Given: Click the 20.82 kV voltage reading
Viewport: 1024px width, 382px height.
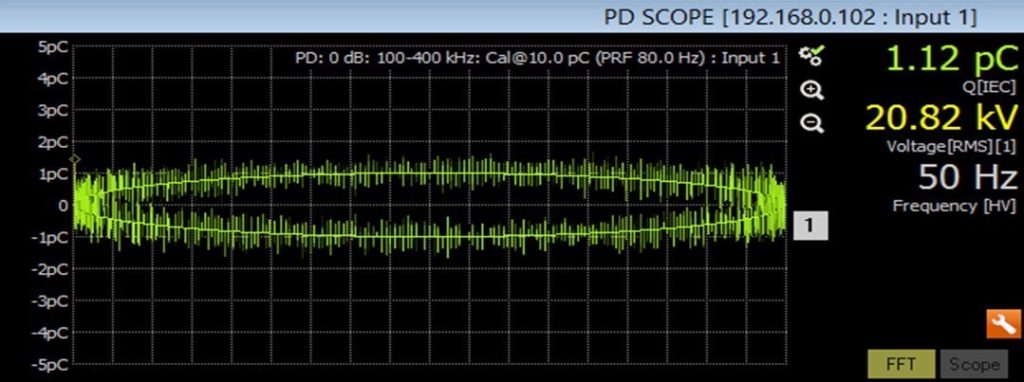Looking at the screenshot, I should coord(941,118).
